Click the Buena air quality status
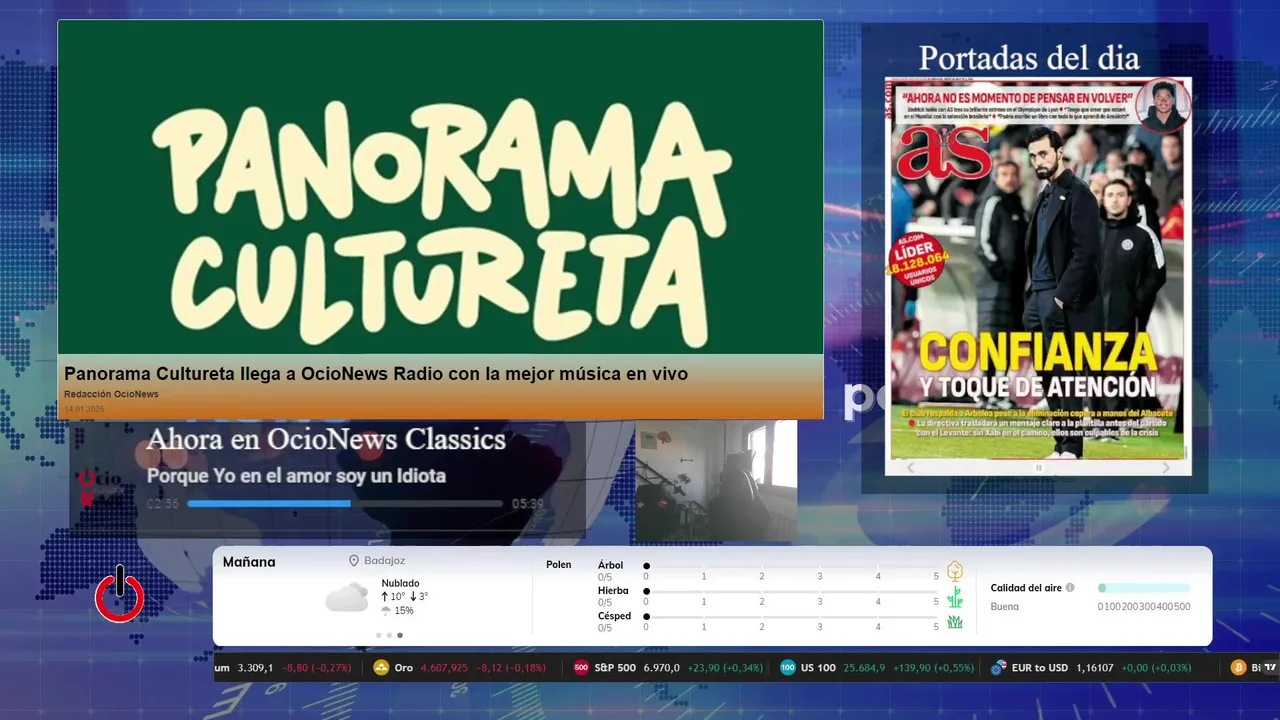 pos(1005,607)
